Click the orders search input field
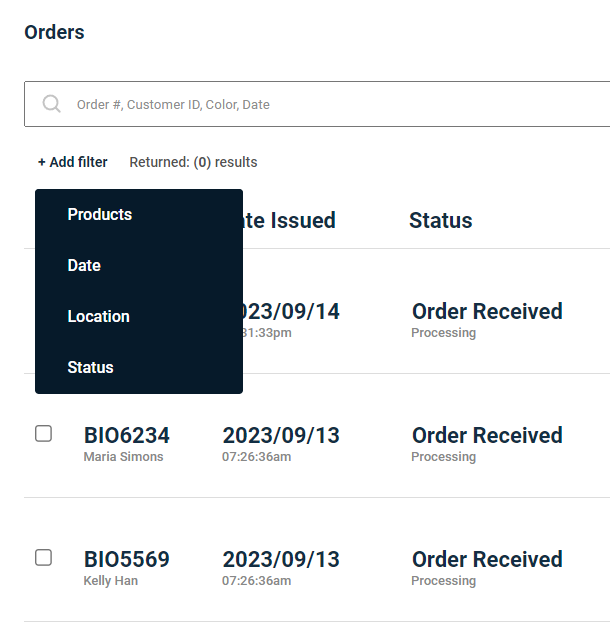The image size is (610, 634). pos(330,104)
